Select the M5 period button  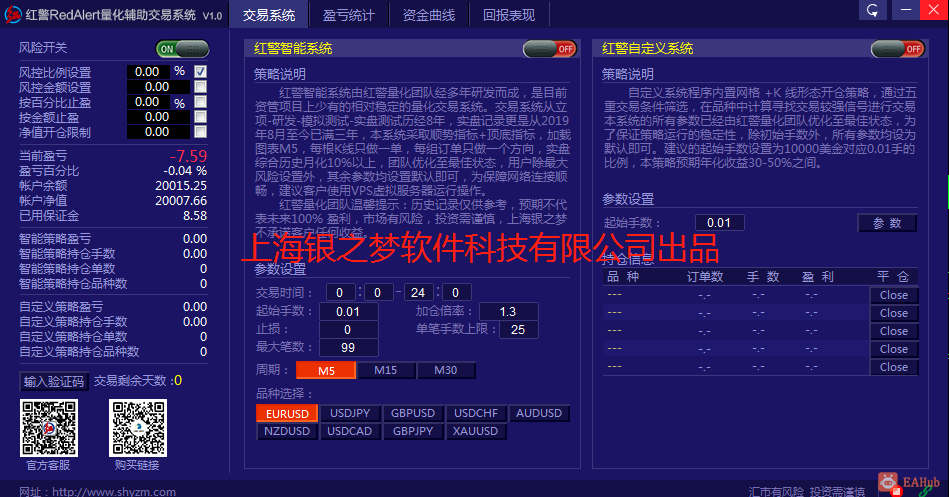tap(326, 370)
